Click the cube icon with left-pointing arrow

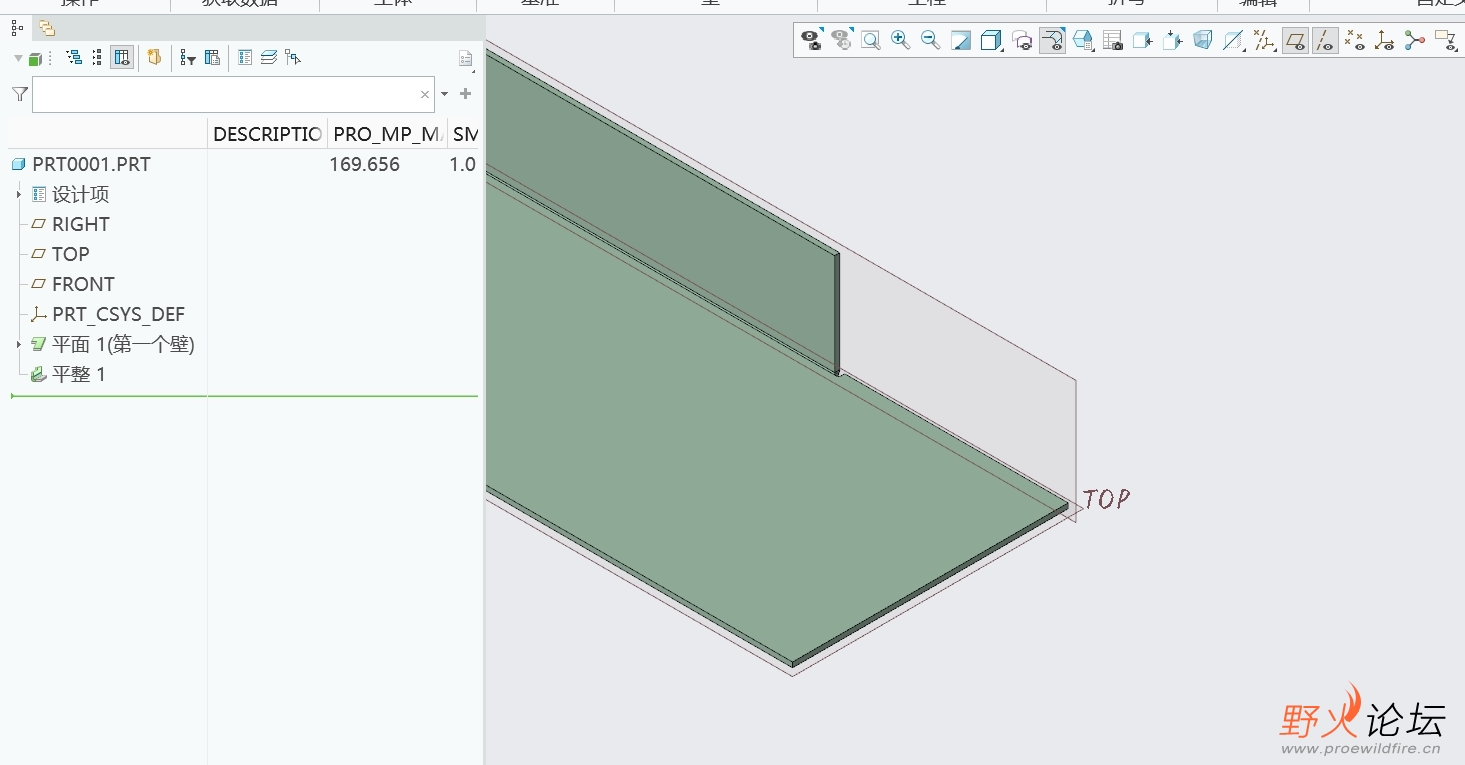click(1143, 40)
